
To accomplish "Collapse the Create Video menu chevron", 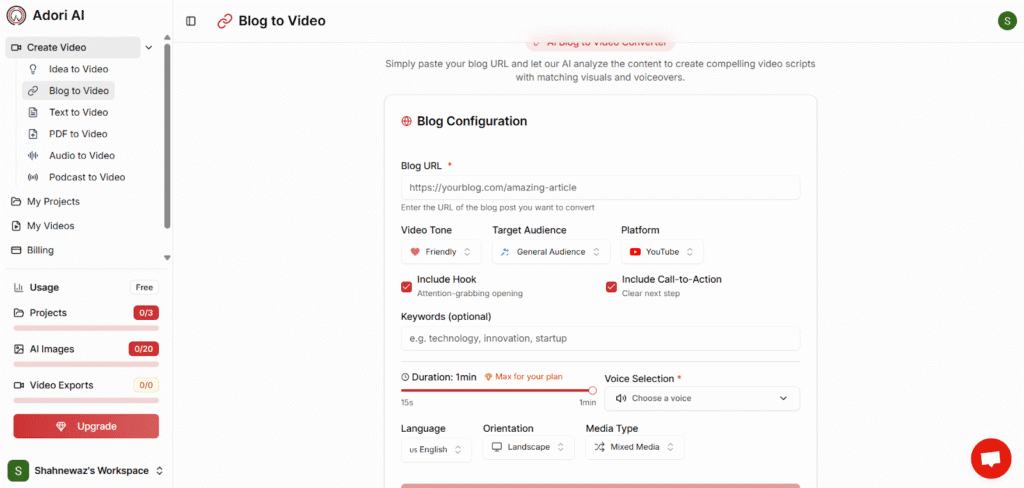I will [x=148, y=48].
